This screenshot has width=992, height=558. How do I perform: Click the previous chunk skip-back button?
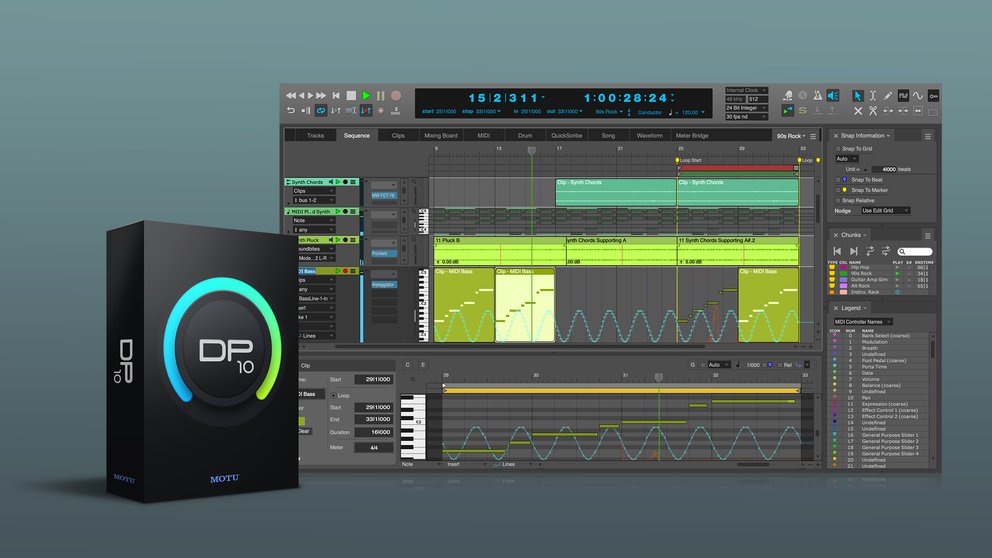(837, 251)
